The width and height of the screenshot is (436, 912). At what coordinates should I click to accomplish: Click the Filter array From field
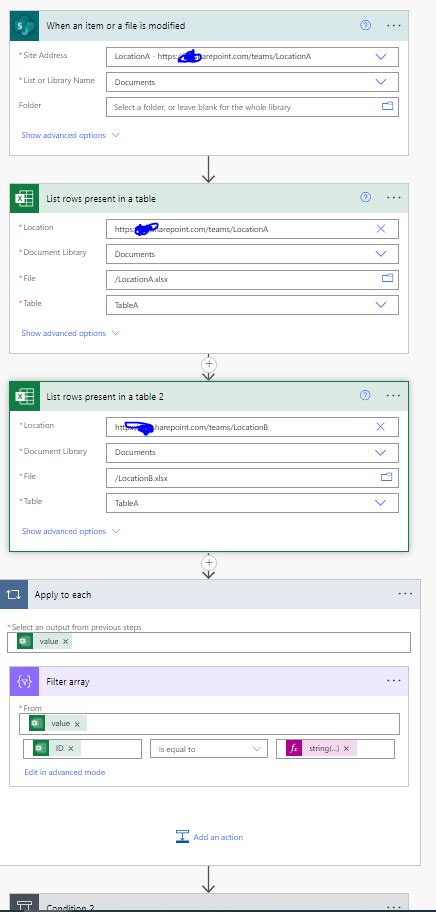coord(210,724)
